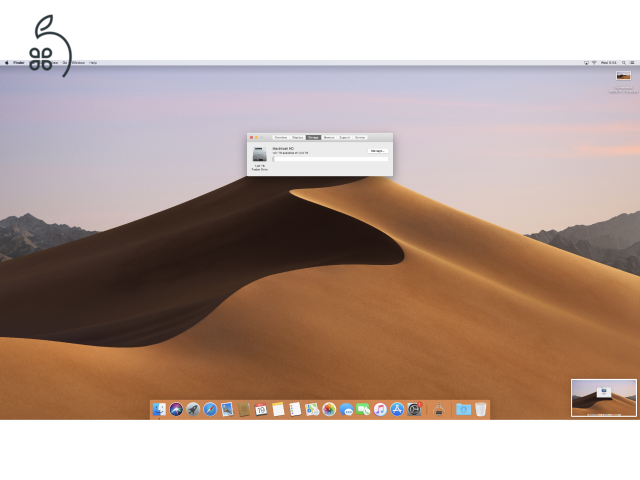640x480 pixels.
Task: Open Finder from the Dock
Action: click(x=159, y=409)
